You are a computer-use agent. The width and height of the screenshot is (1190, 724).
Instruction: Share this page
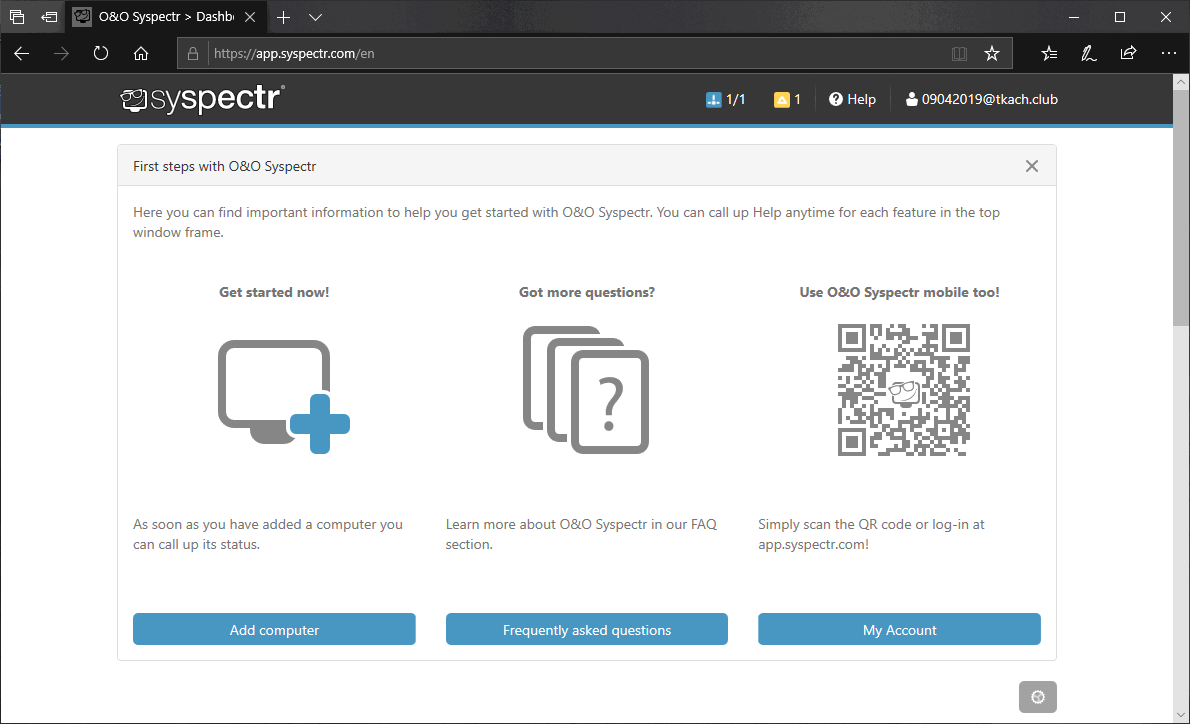(x=1129, y=53)
